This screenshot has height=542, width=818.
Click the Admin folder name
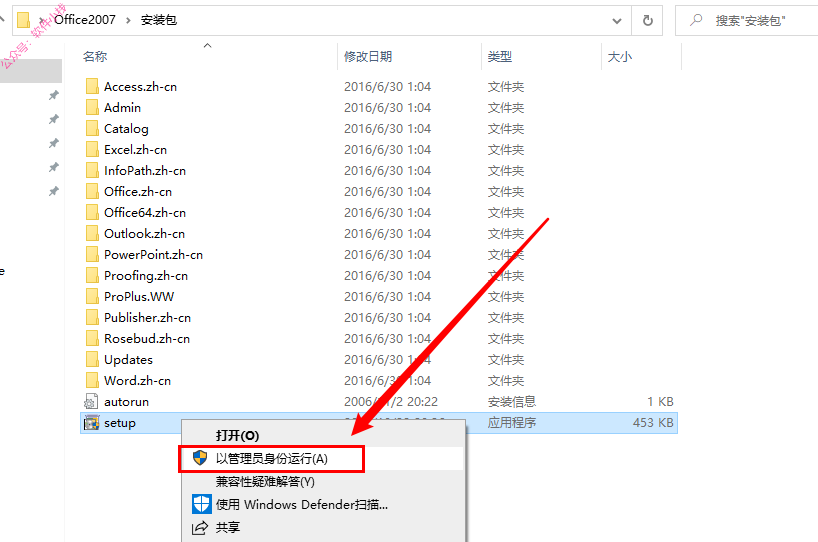(x=123, y=107)
